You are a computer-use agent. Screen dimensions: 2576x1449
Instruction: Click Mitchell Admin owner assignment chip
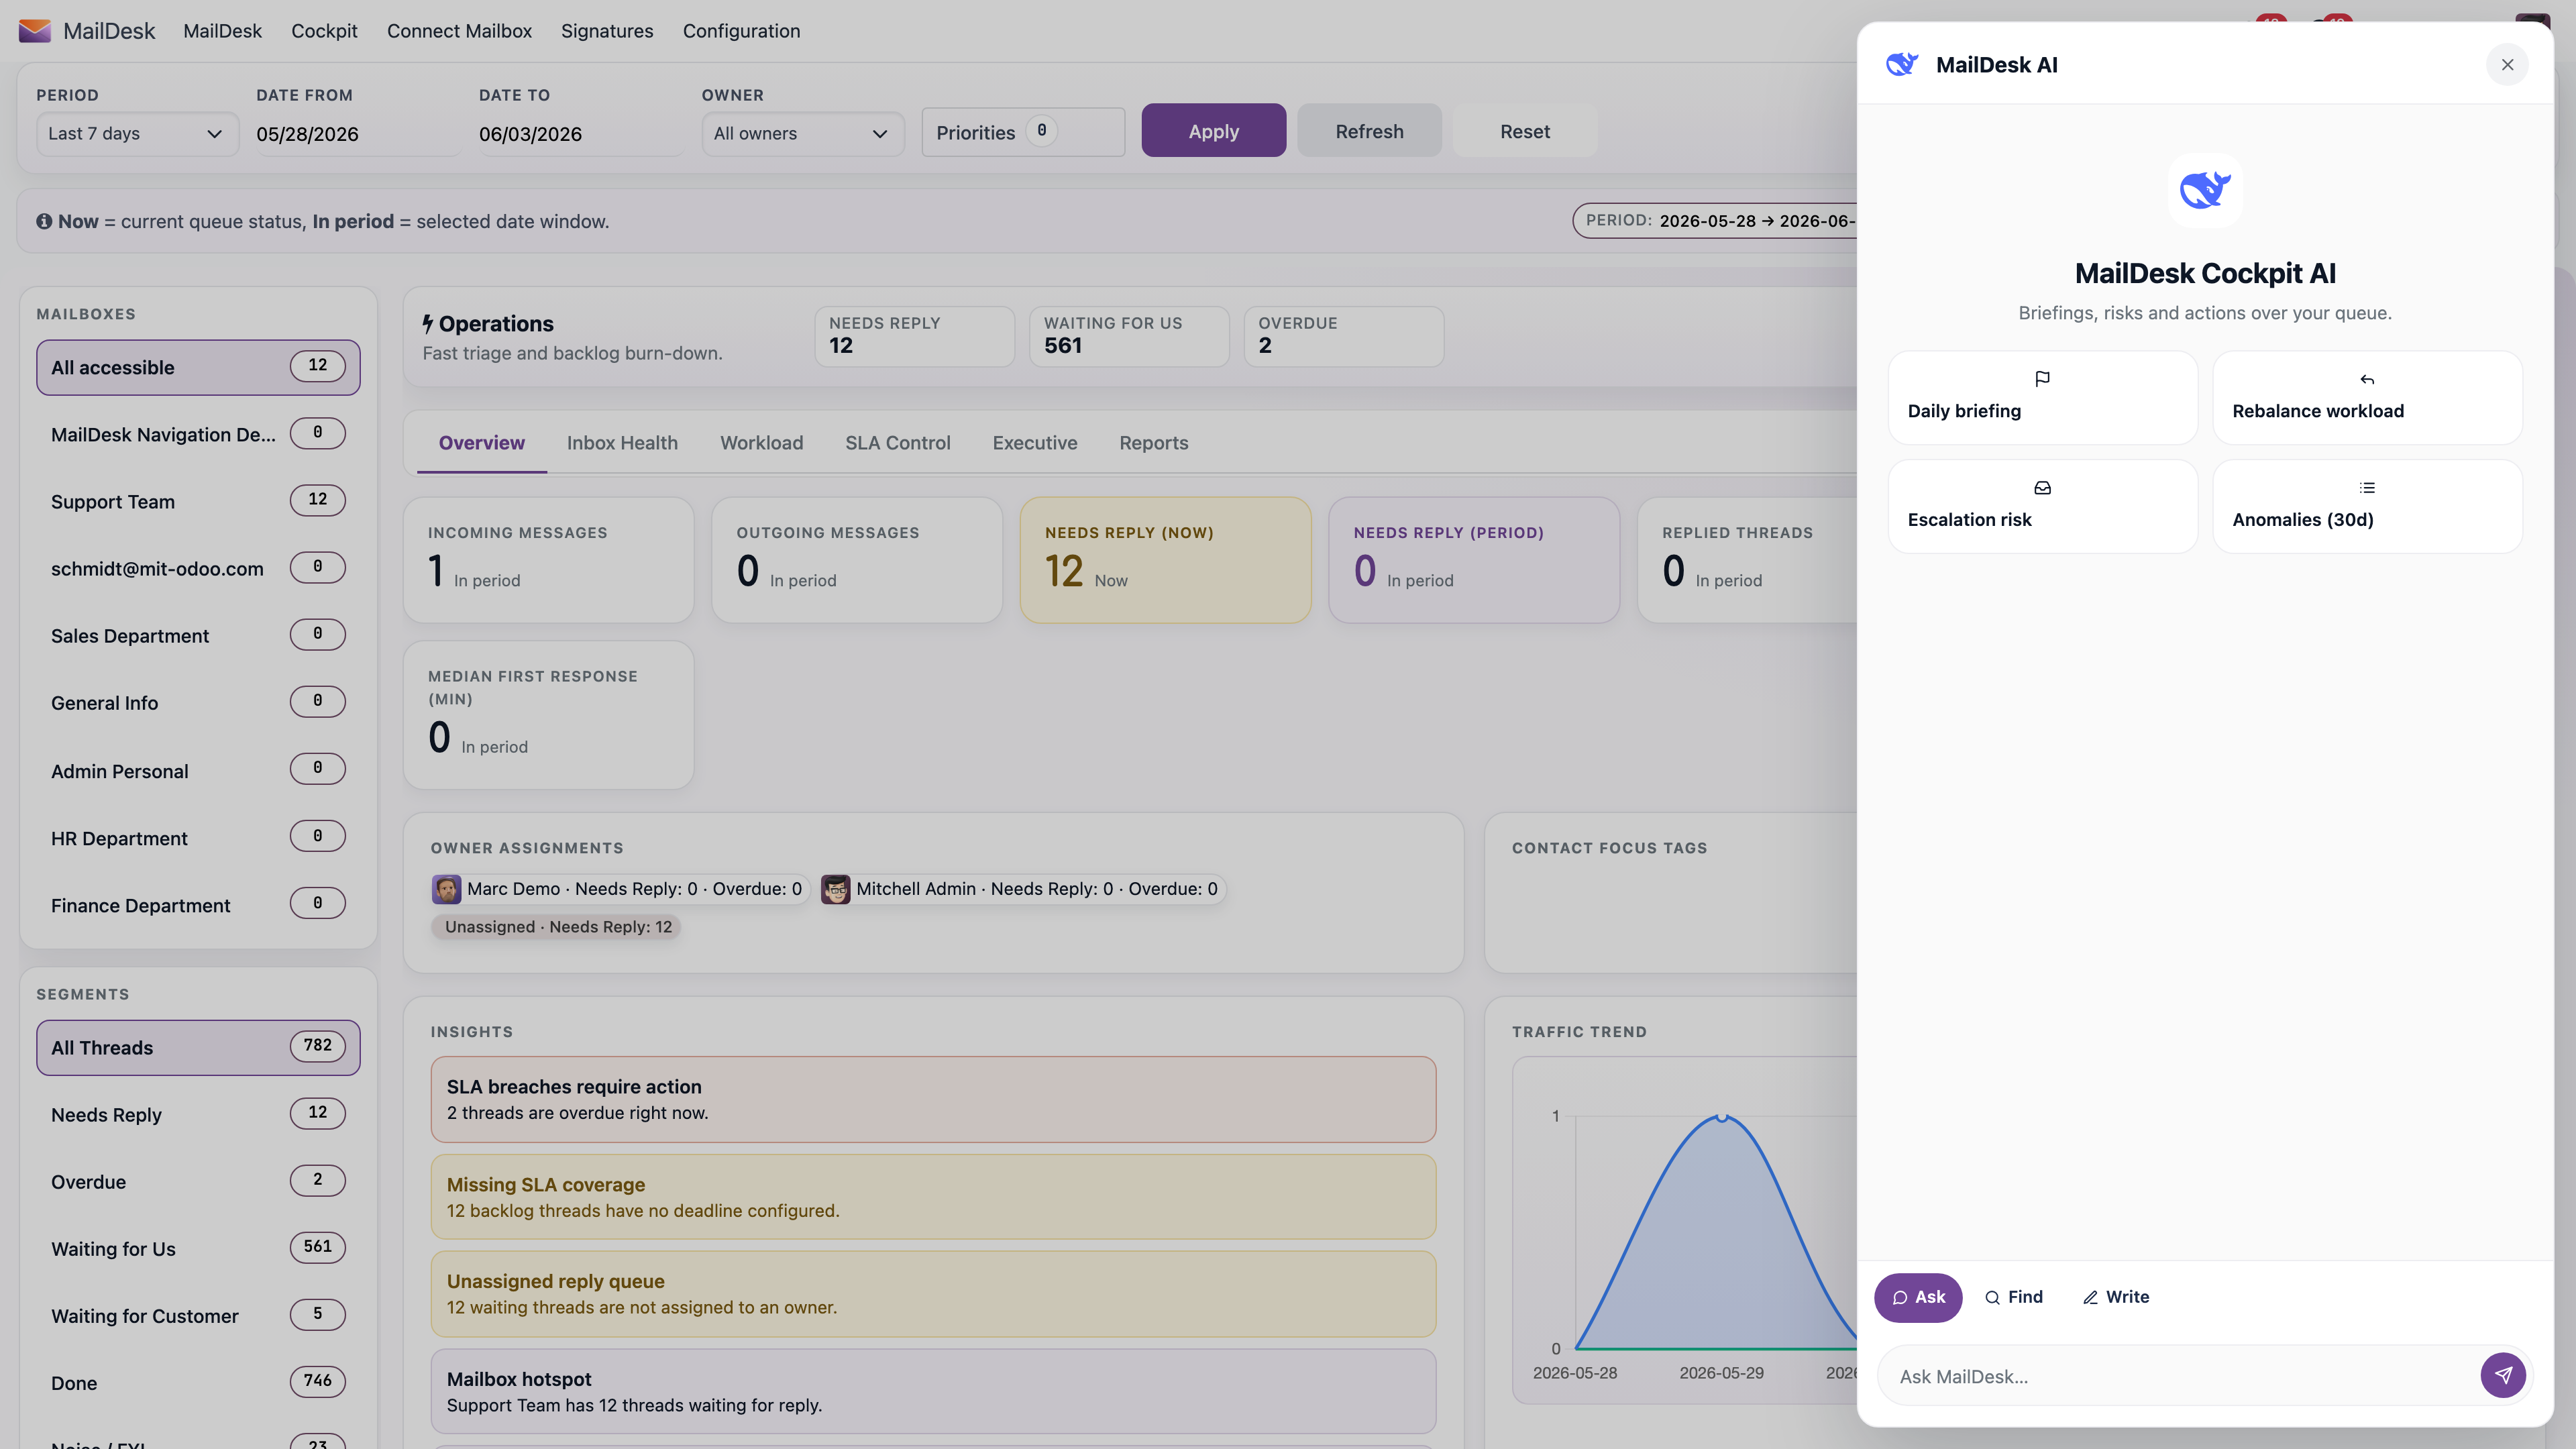pos(1022,889)
